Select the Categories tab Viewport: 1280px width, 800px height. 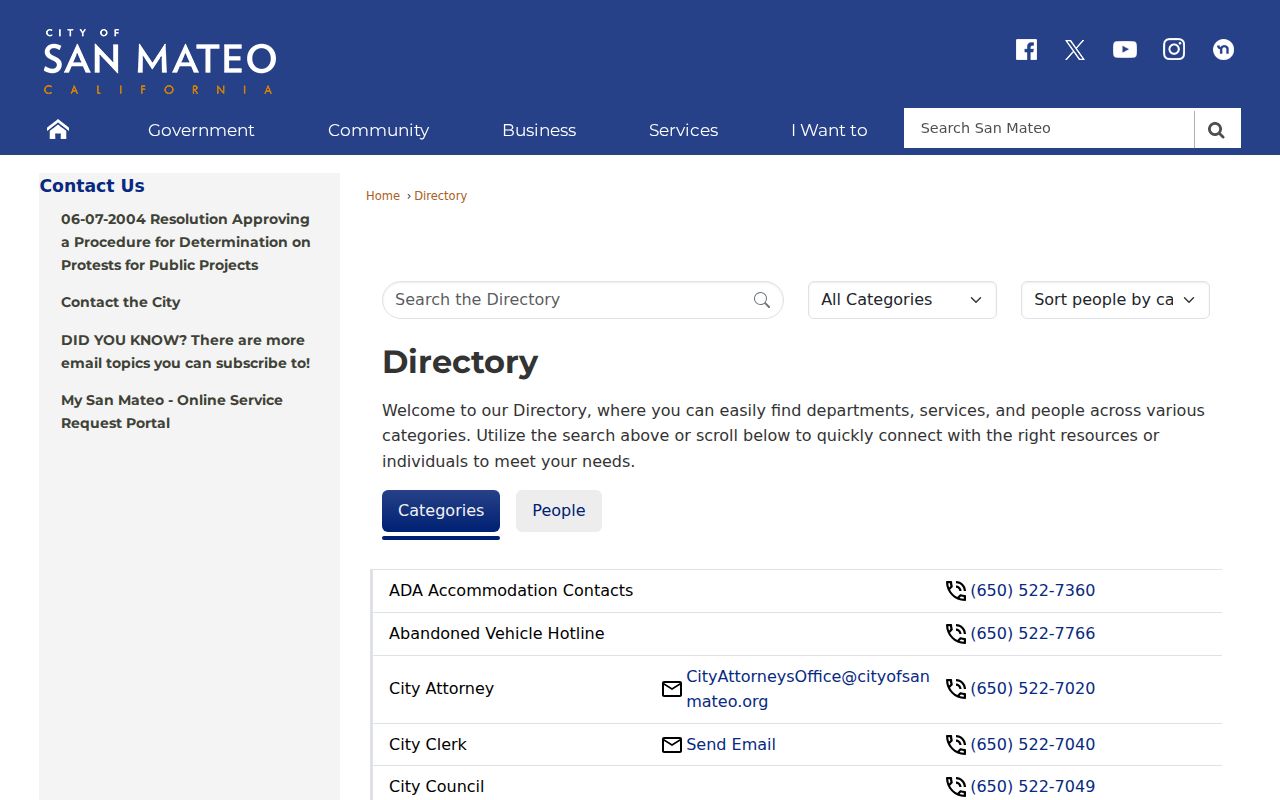click(x=441, y=511)
